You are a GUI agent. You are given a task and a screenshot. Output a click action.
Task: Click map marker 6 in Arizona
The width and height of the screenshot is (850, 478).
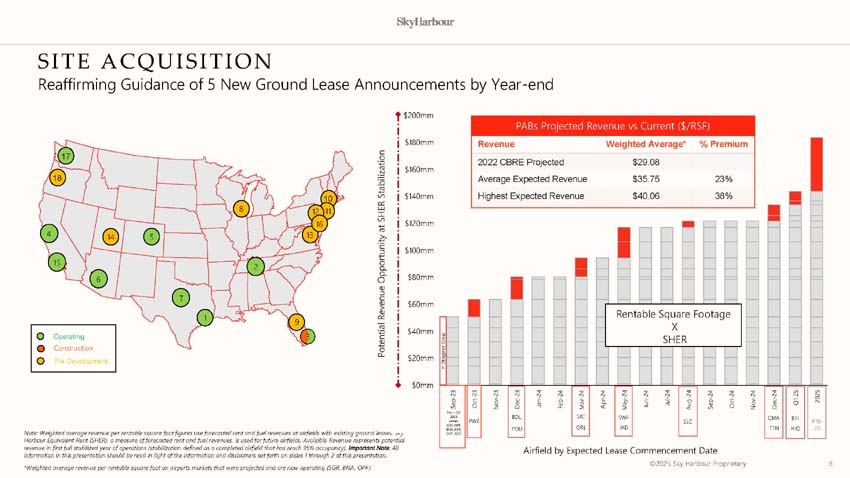pyautogui.click(x=98, y=280)
